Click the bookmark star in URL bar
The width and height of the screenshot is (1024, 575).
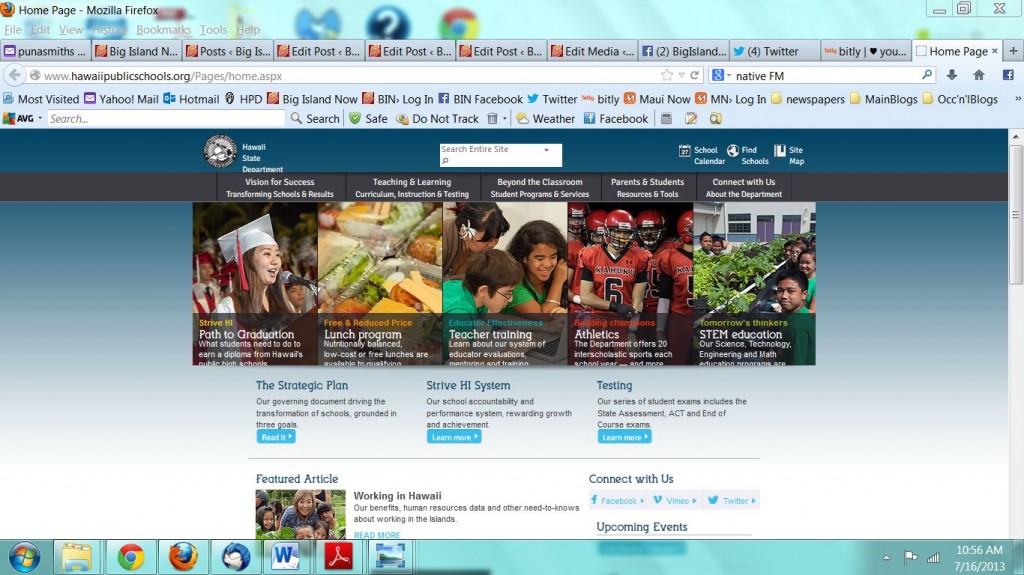(667, 75)
